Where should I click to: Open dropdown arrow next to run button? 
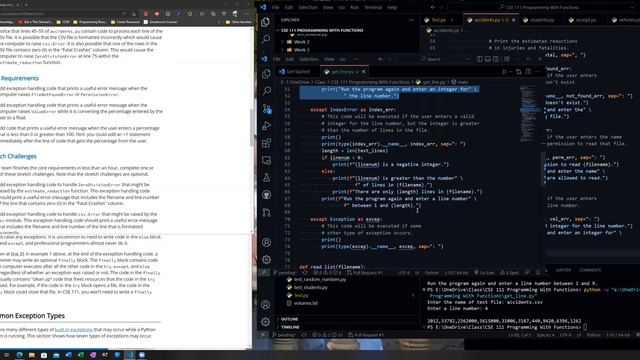[510, 72]
